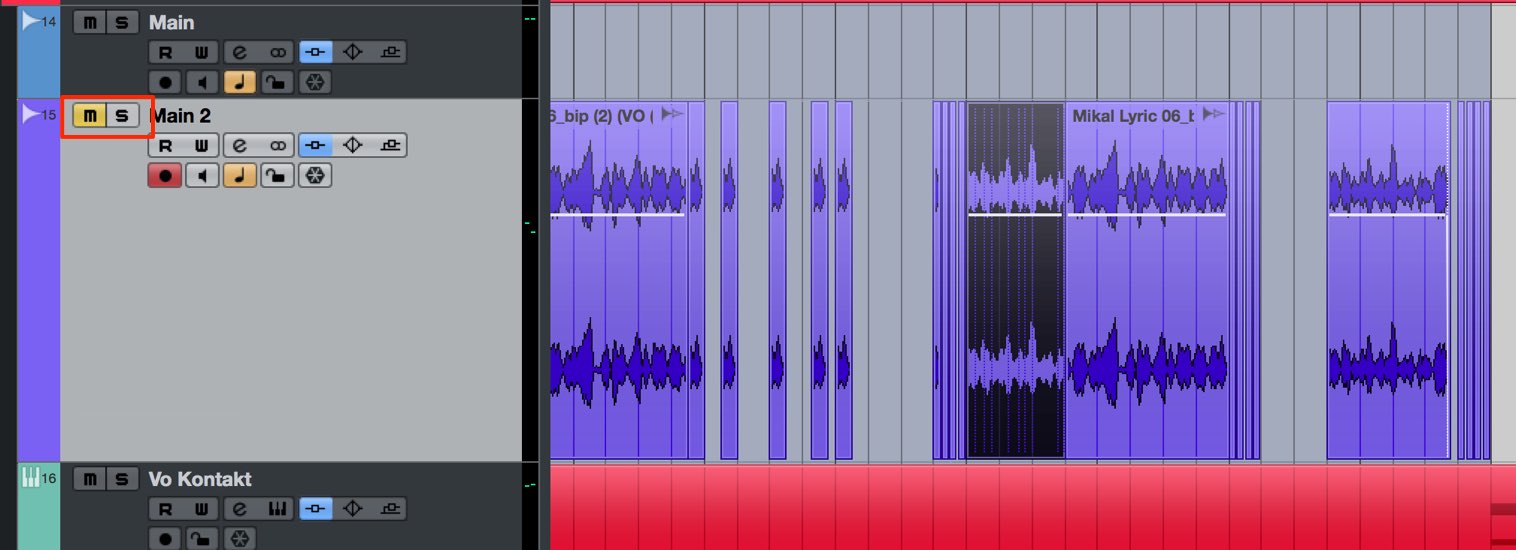Click instrument keyboard icon for track 16
The width and height of the screenshot is (1516, 550).
(30, 478)
